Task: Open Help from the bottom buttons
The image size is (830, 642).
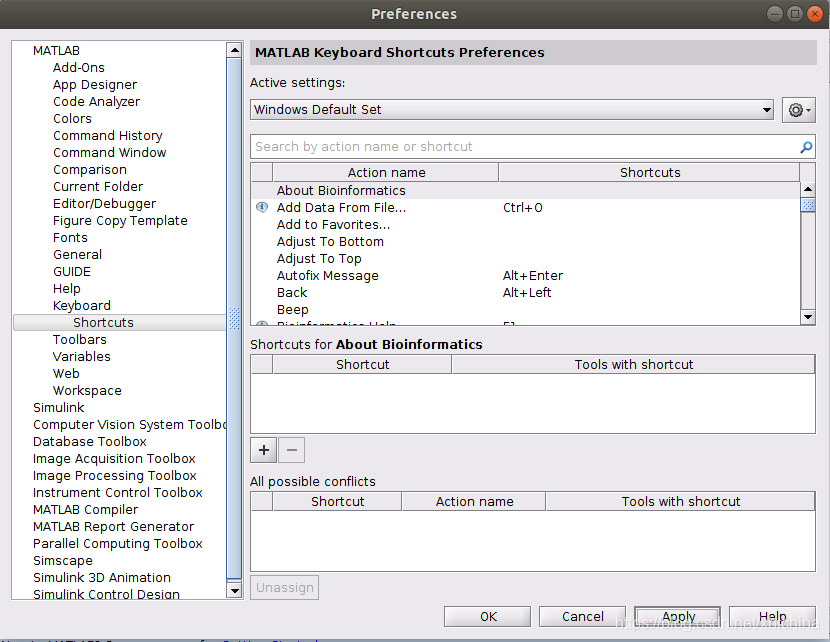Action: click(772, 616)
